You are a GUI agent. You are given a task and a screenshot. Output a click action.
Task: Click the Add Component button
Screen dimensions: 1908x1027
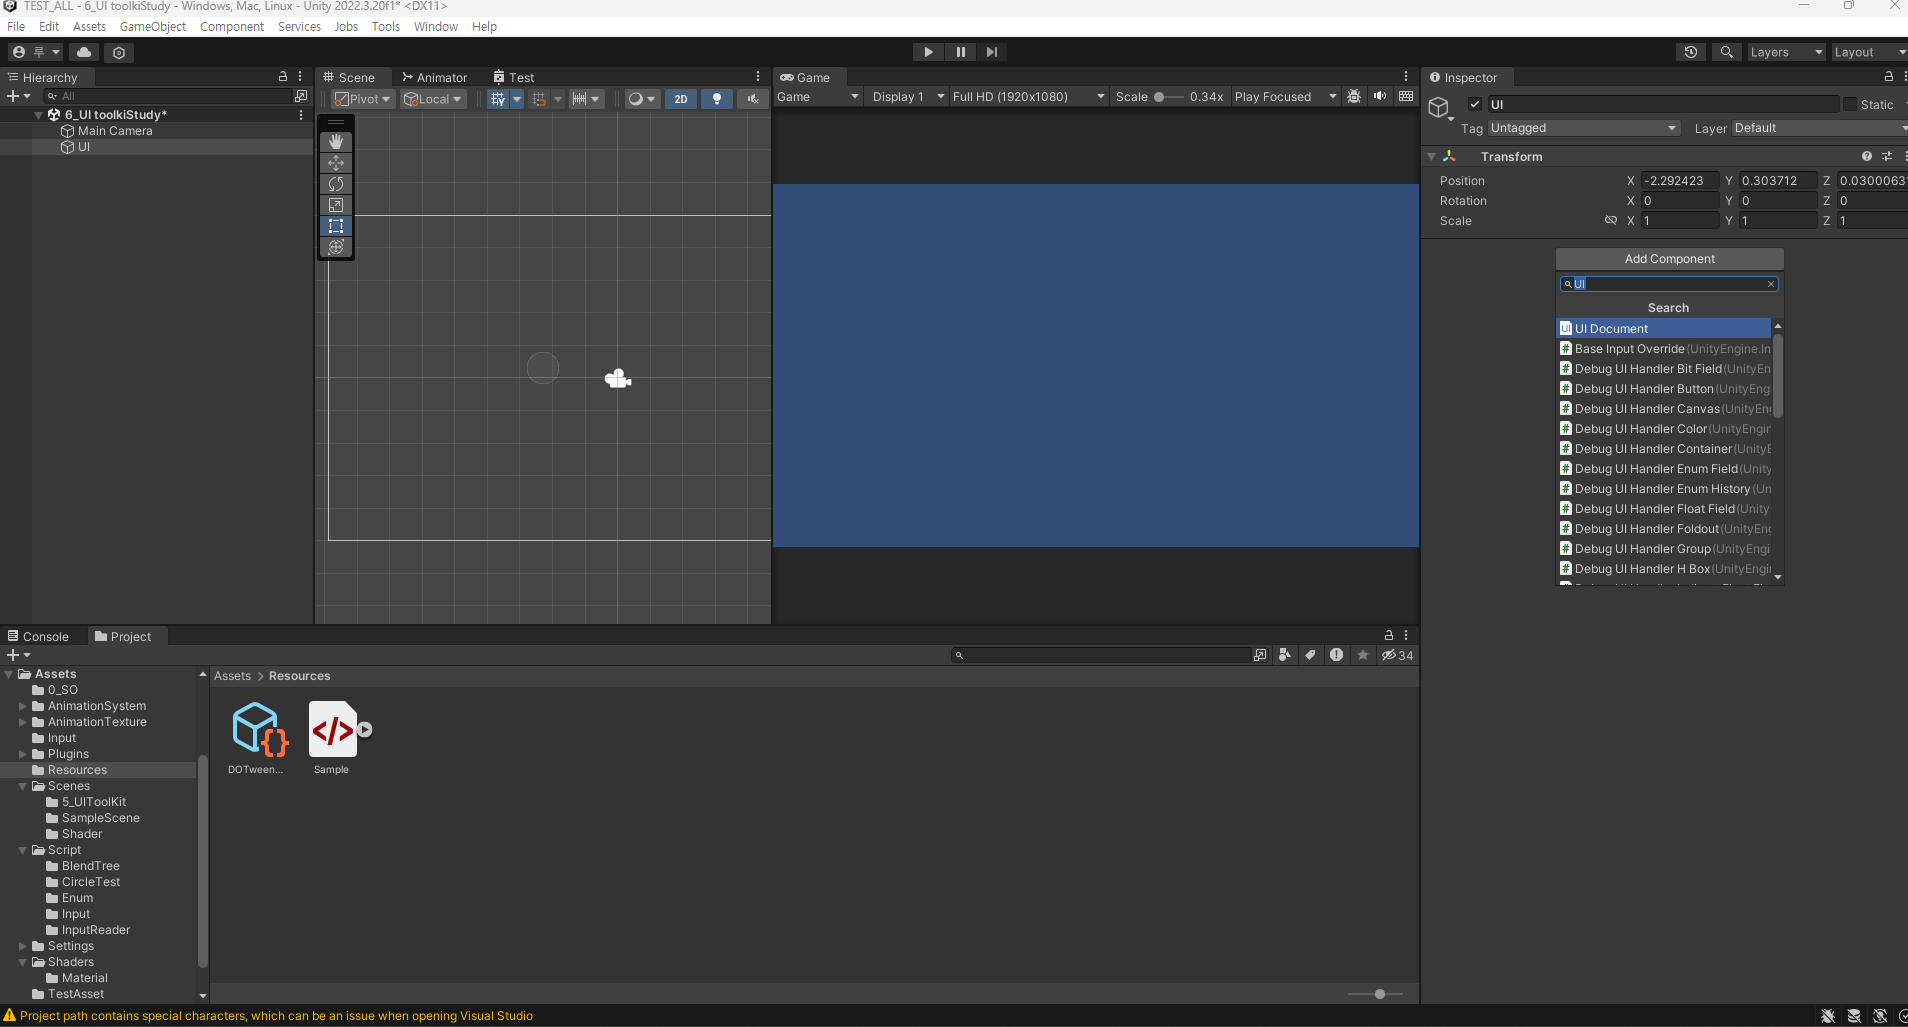(1669, 259)
